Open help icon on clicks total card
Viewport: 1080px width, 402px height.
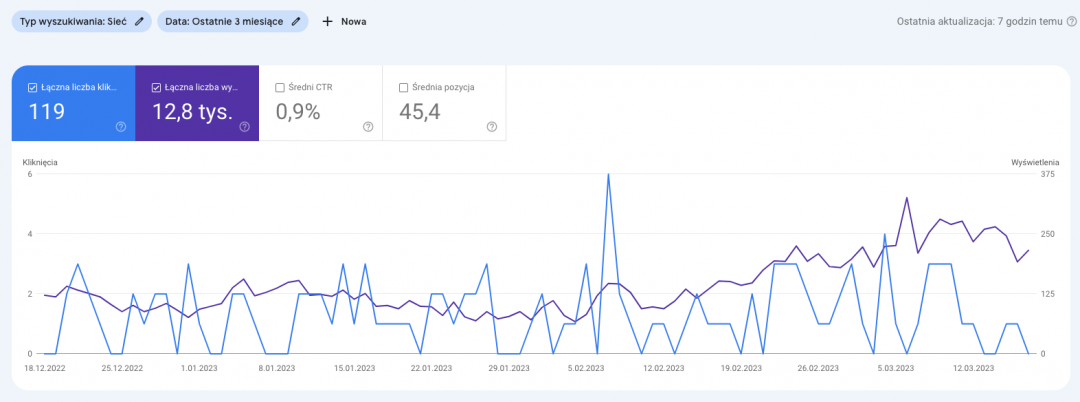121,127
